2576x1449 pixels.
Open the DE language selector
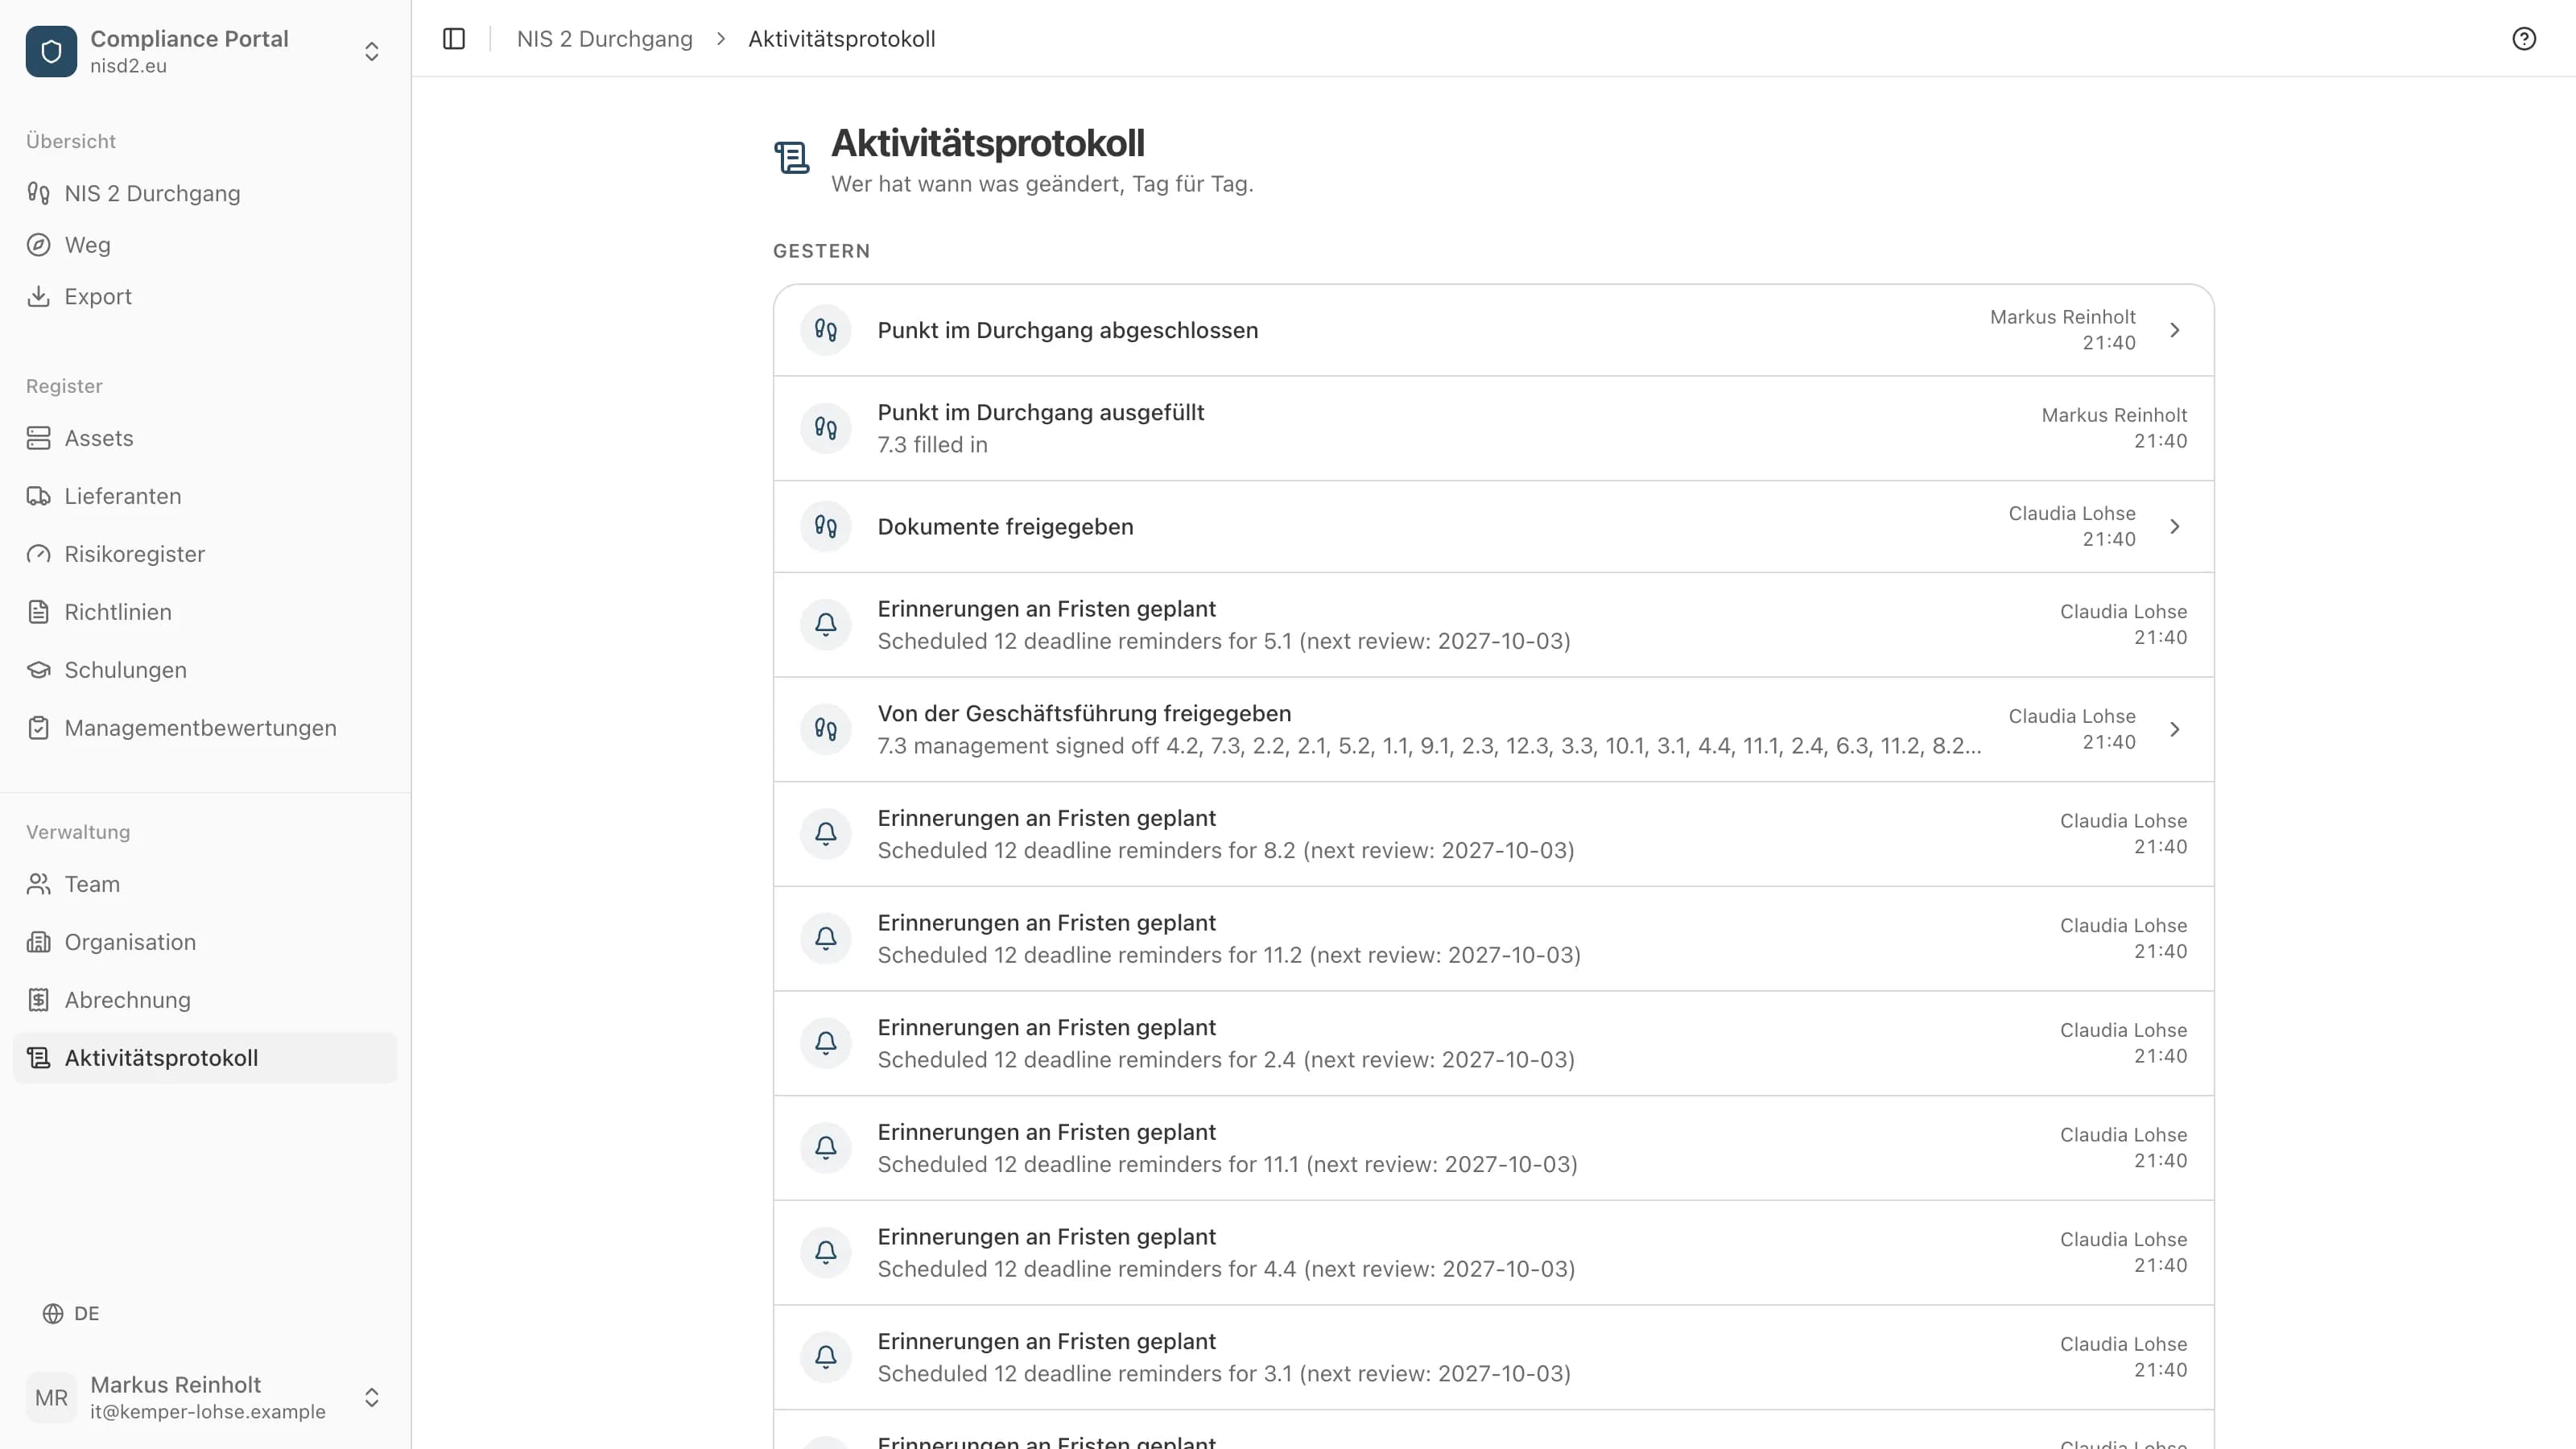pos(71,1313)
